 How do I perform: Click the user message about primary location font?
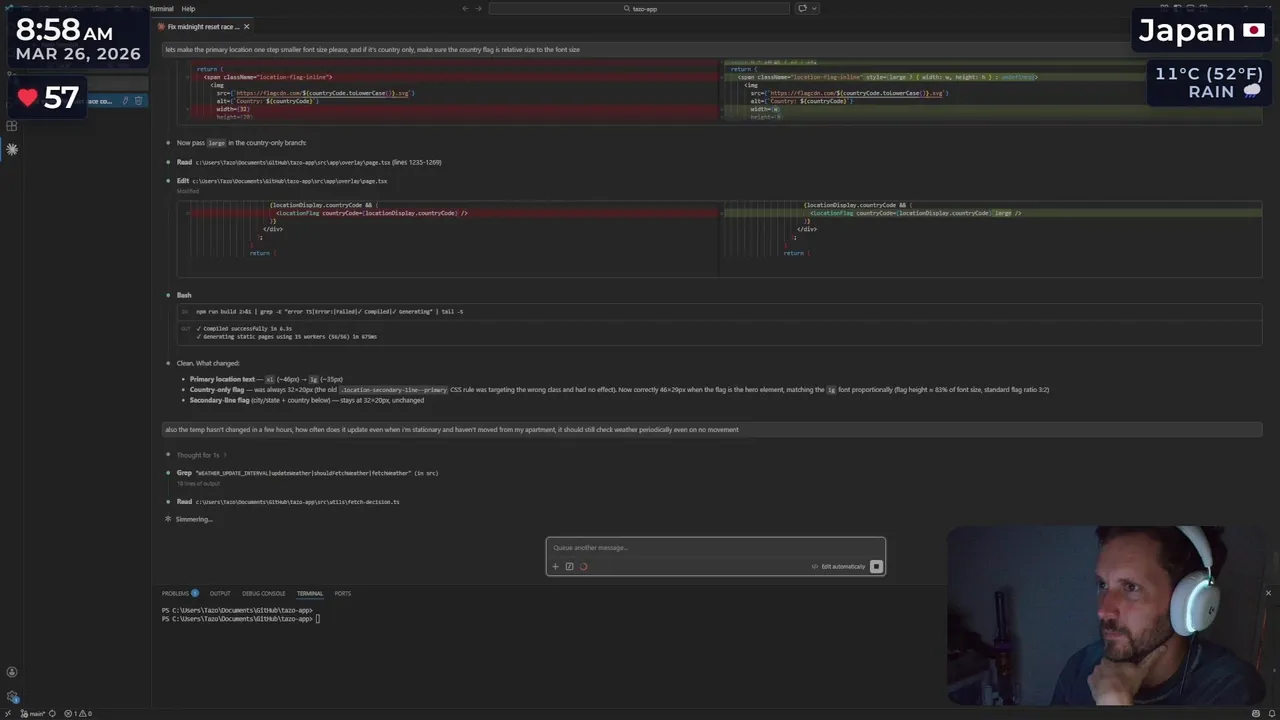point(712,49)
